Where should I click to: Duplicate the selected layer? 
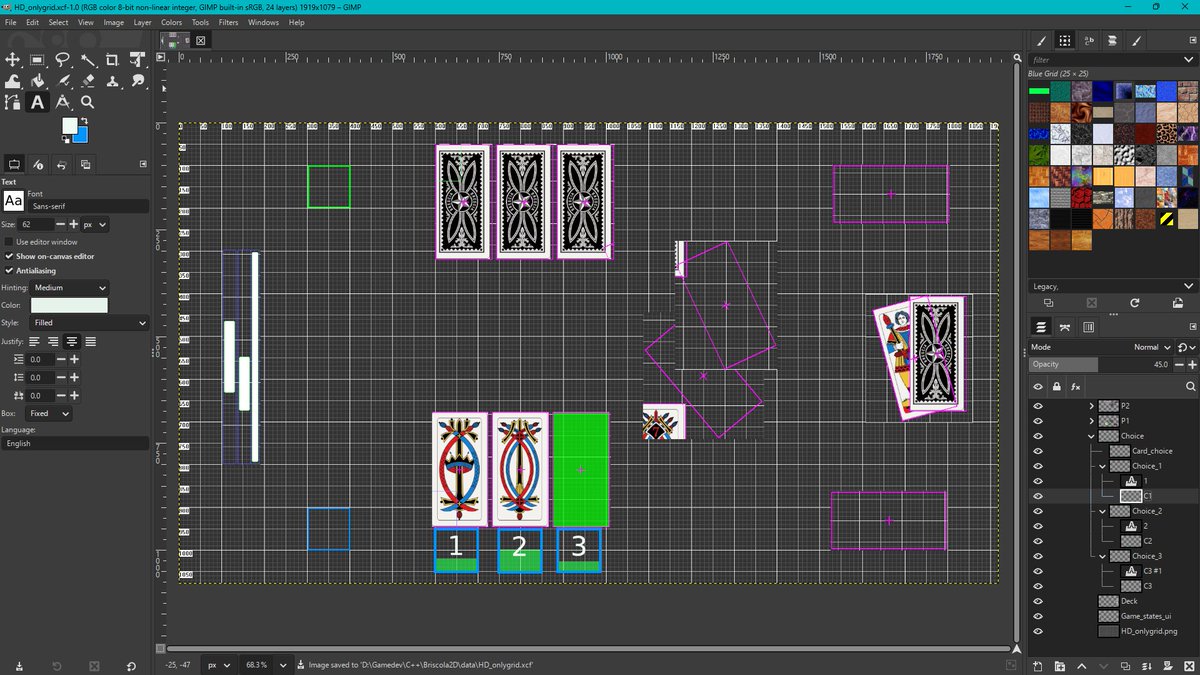coord(1124,666)
